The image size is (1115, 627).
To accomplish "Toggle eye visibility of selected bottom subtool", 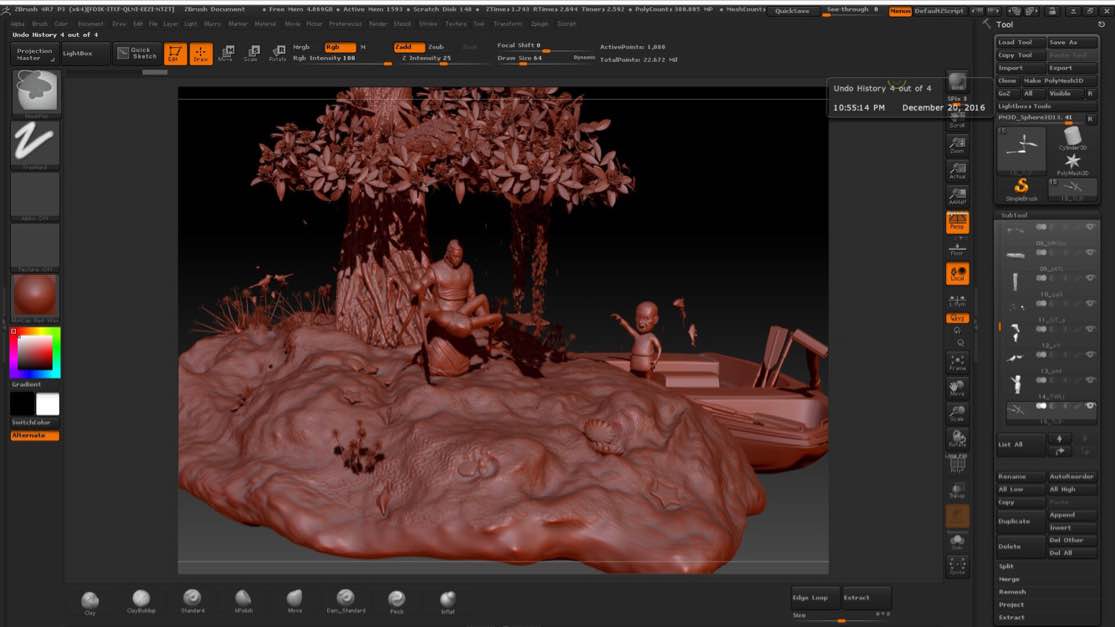I will pyautogui.click(x=1090, y=406).
